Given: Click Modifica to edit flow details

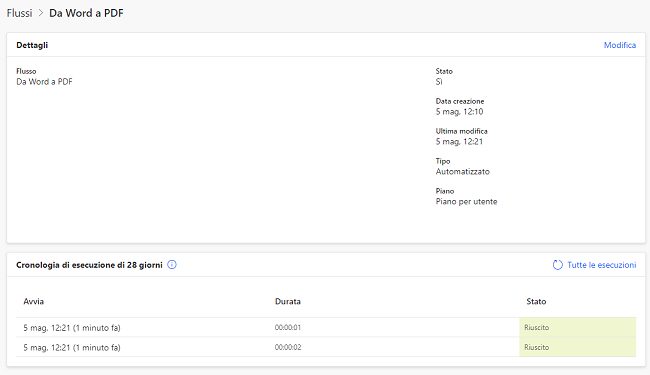Looking at the screenshot, I should pyautogui.click(x=620, y=45).
